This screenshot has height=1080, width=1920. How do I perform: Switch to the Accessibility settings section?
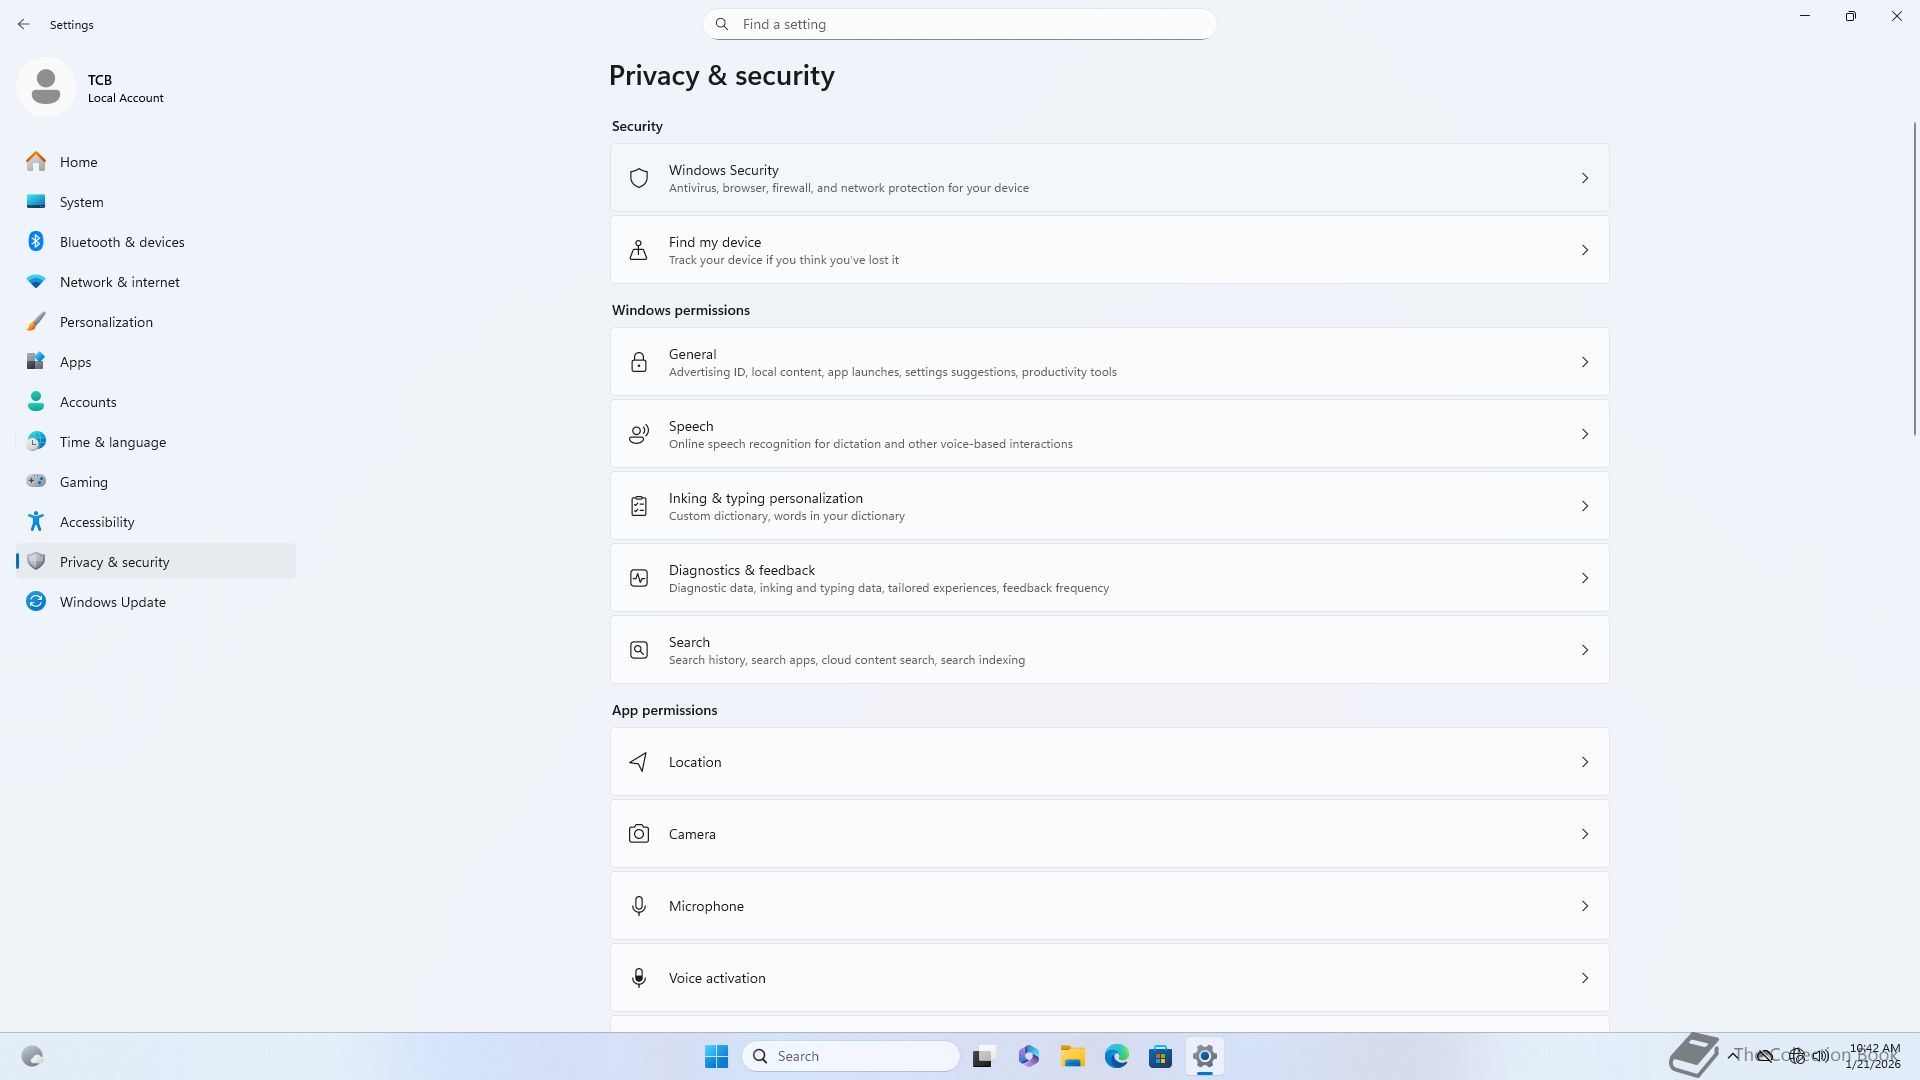pyautogui.click(x=96, y=522)
